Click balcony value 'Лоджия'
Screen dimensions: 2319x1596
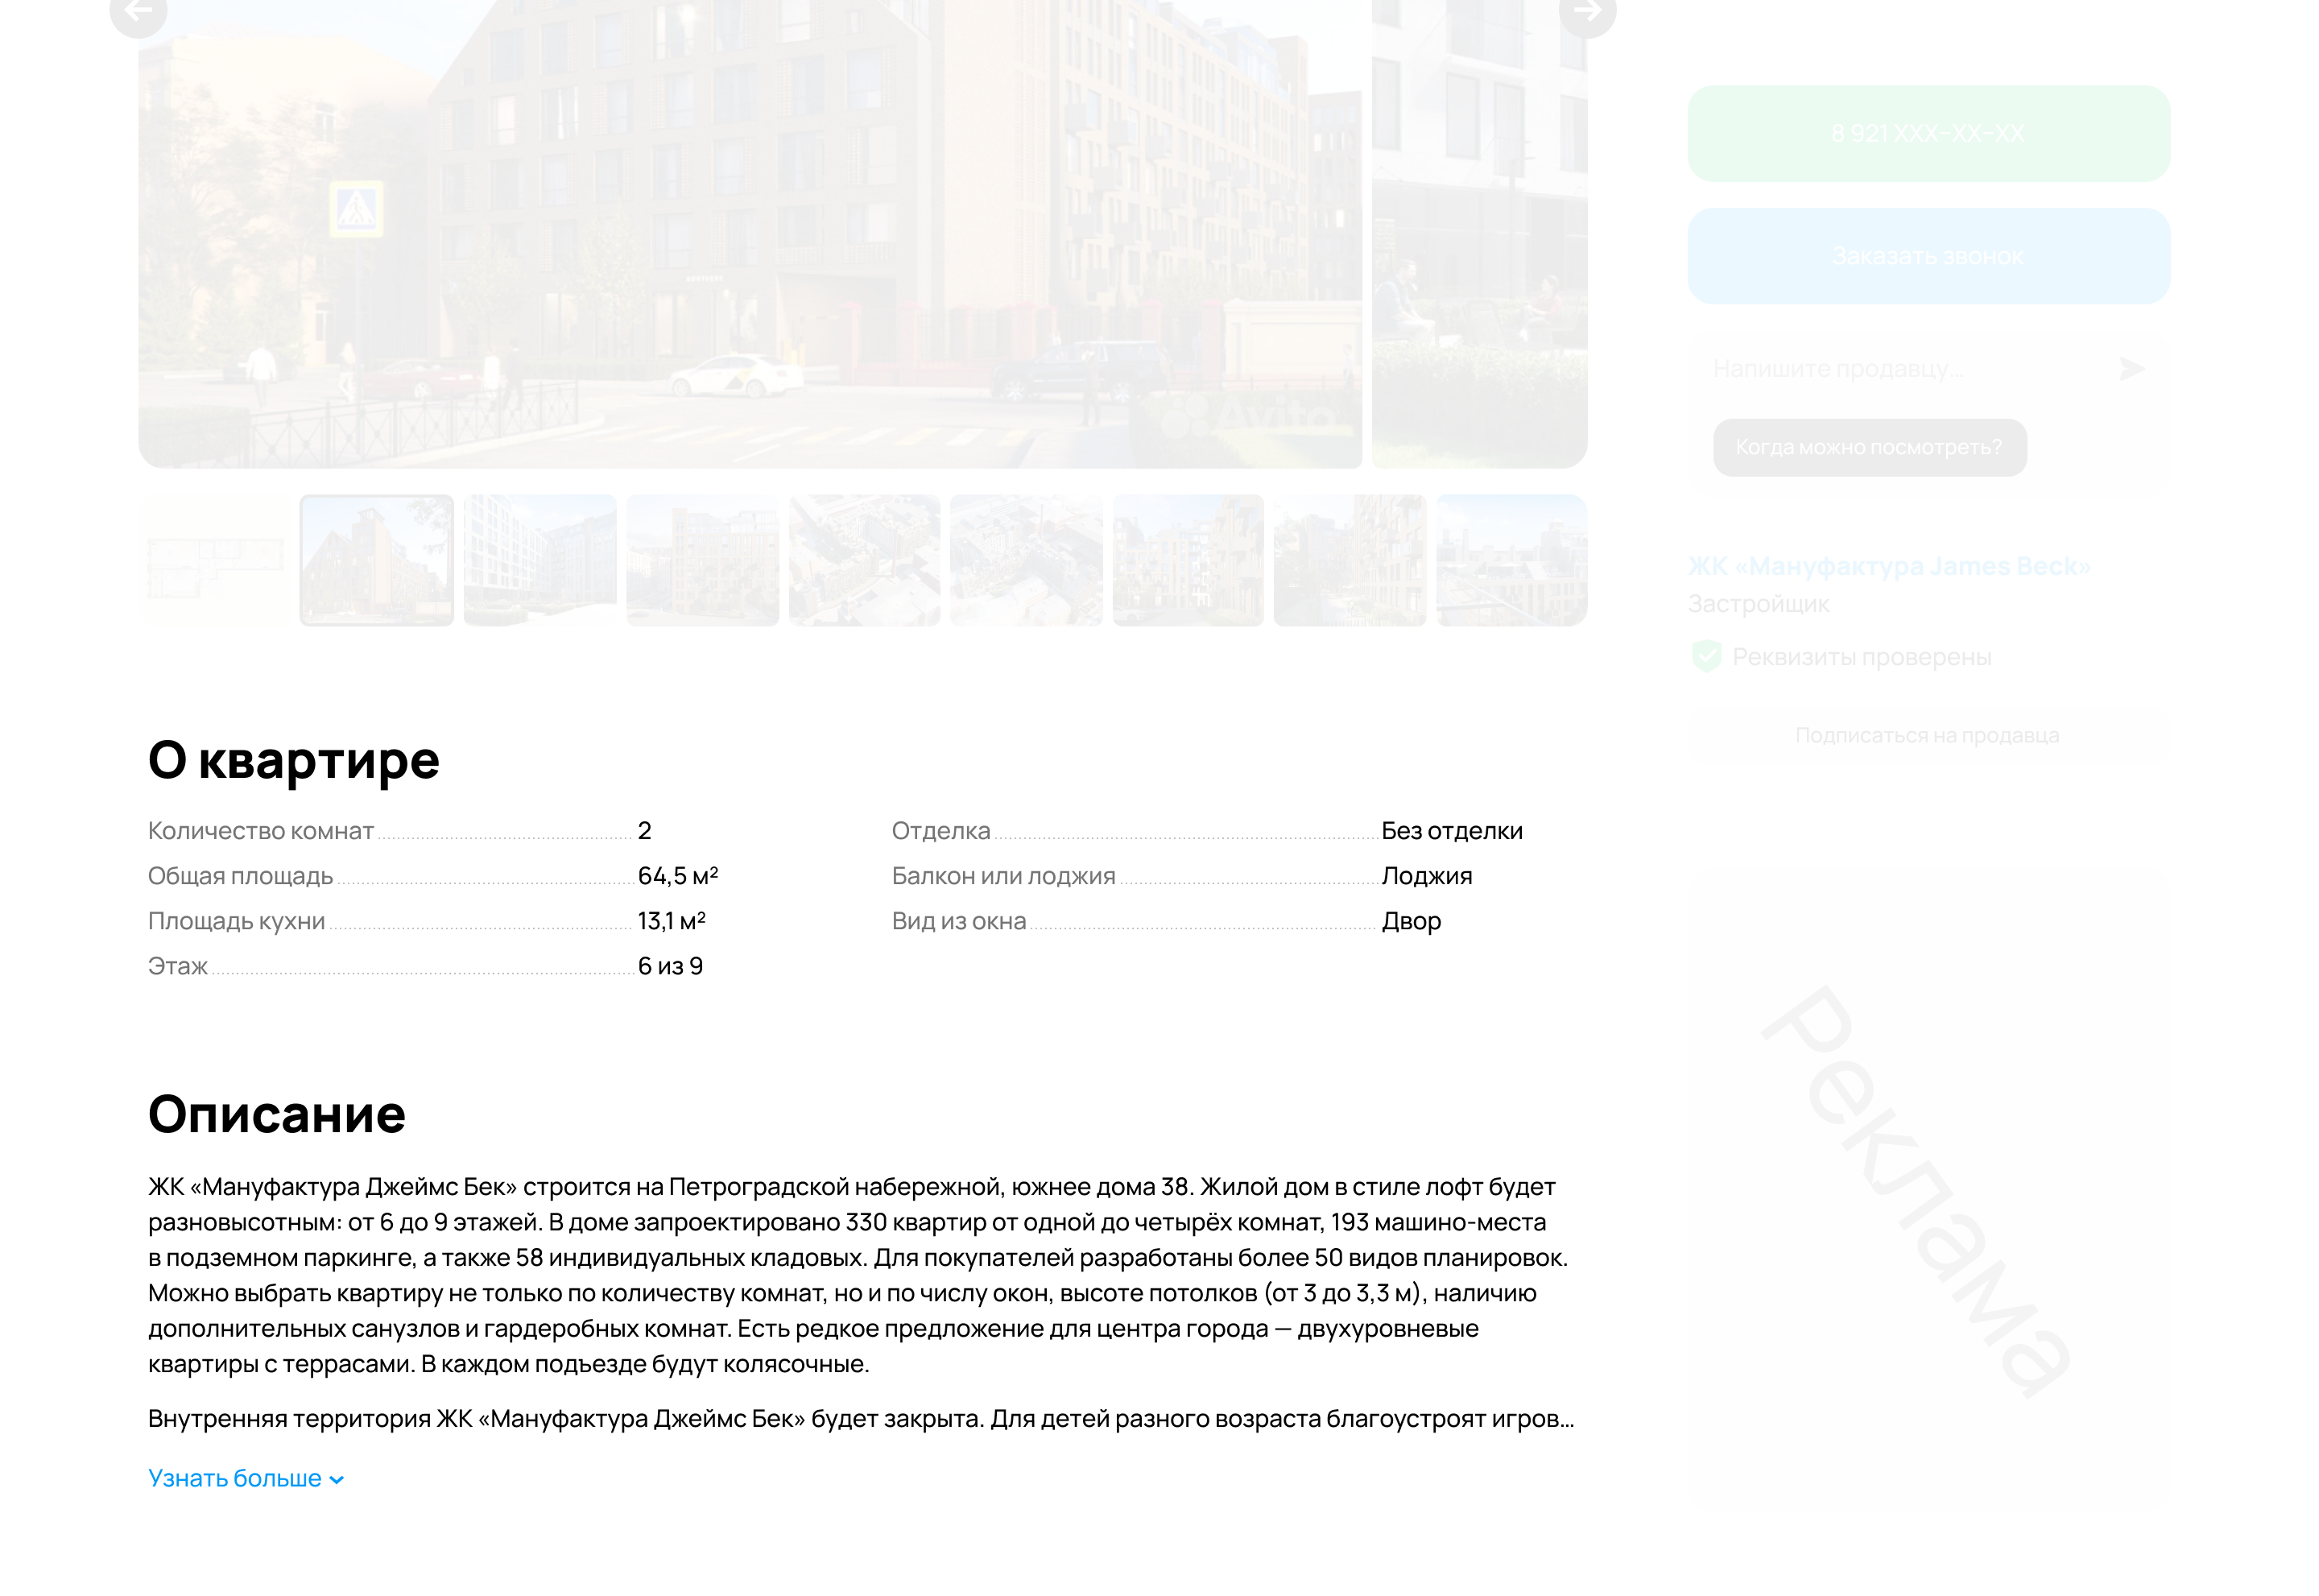(x=1427, y=876)
